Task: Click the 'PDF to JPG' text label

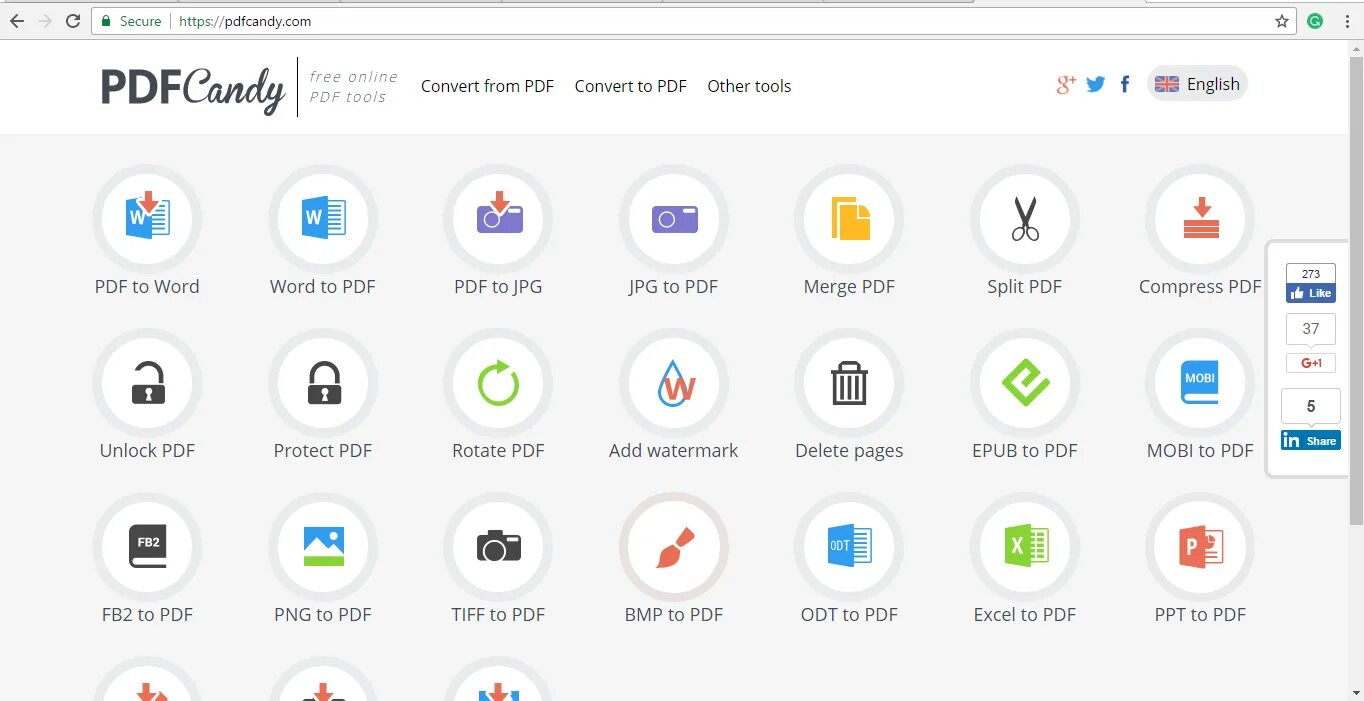Action: 498,287
